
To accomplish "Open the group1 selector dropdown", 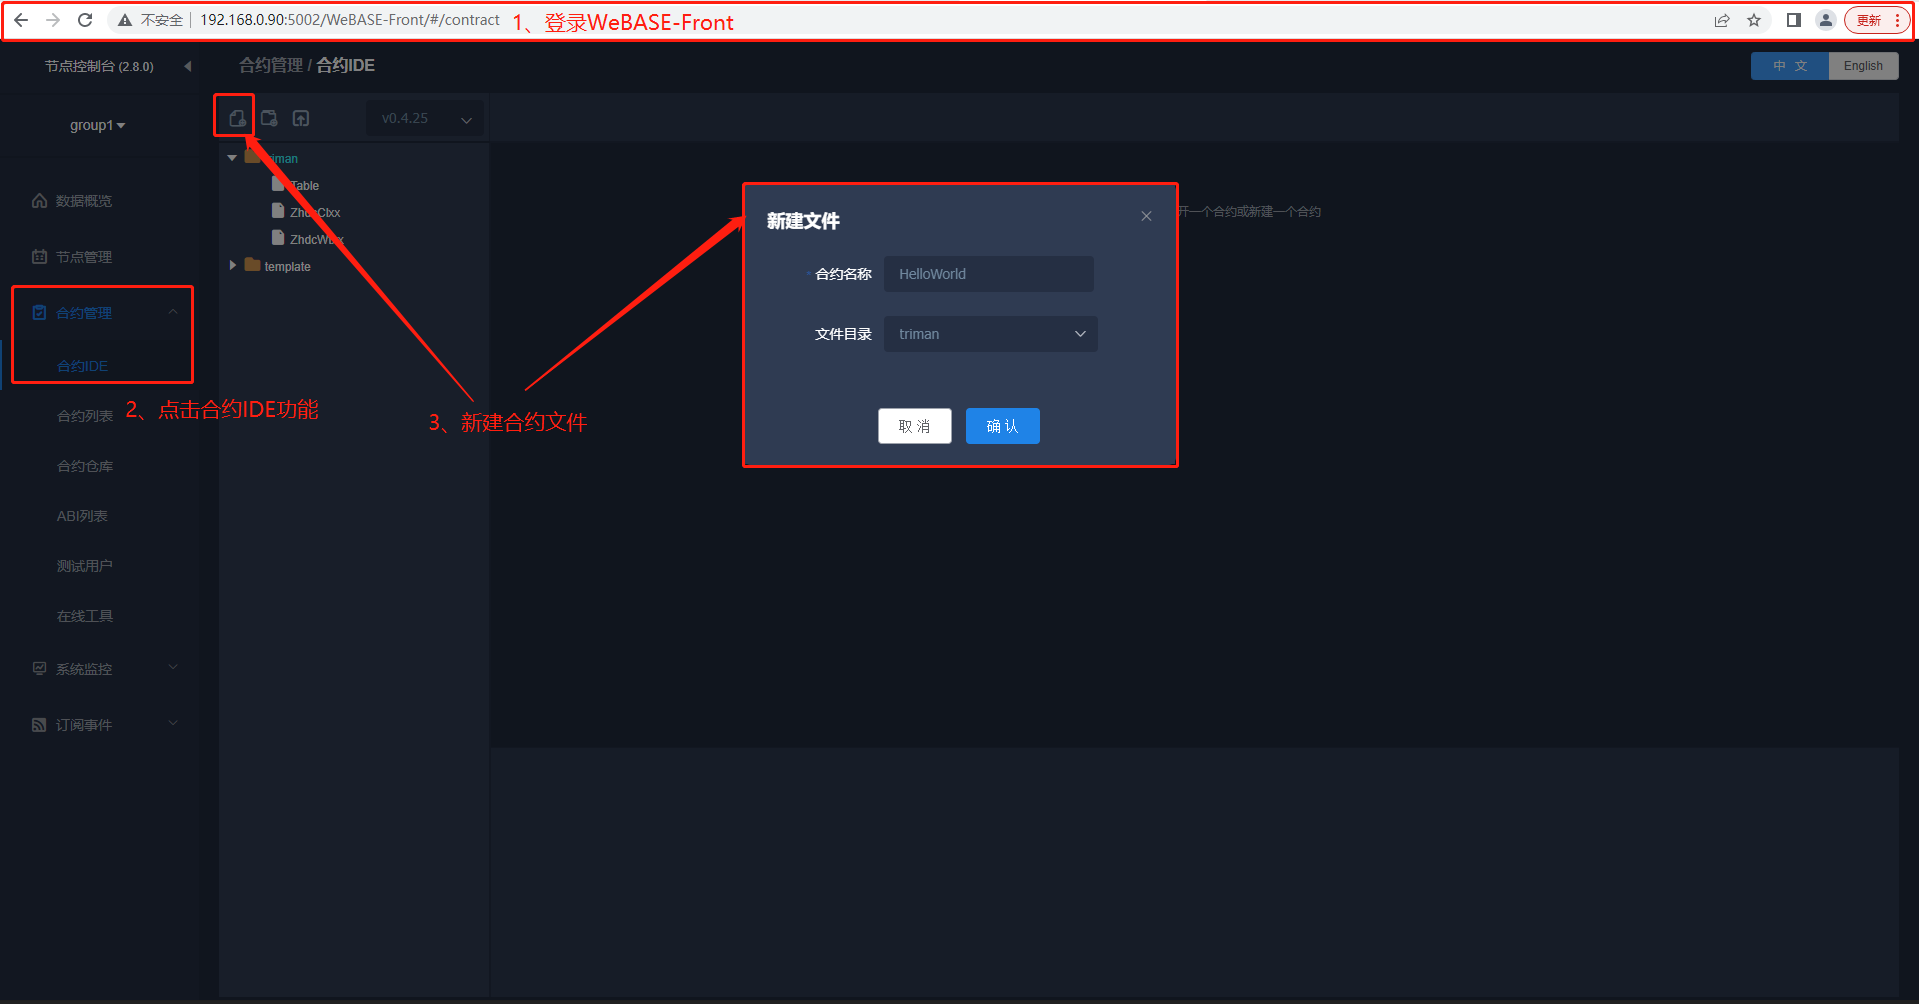I will click(x=97, y=125).
